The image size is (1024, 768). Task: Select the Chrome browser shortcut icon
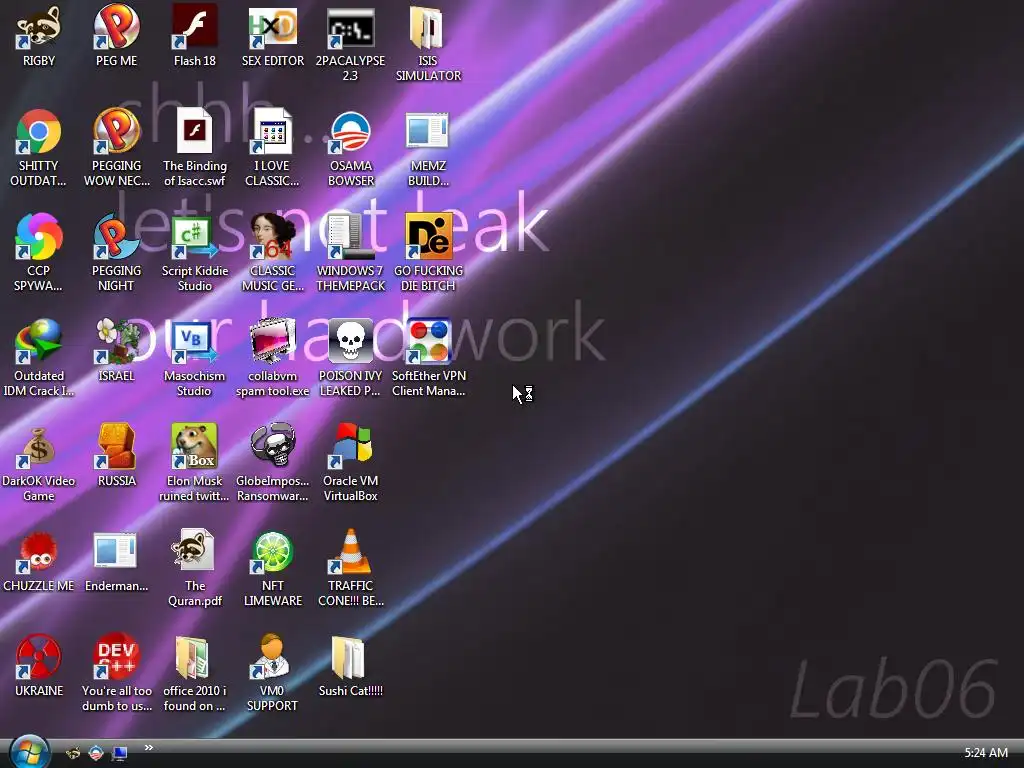39,132
